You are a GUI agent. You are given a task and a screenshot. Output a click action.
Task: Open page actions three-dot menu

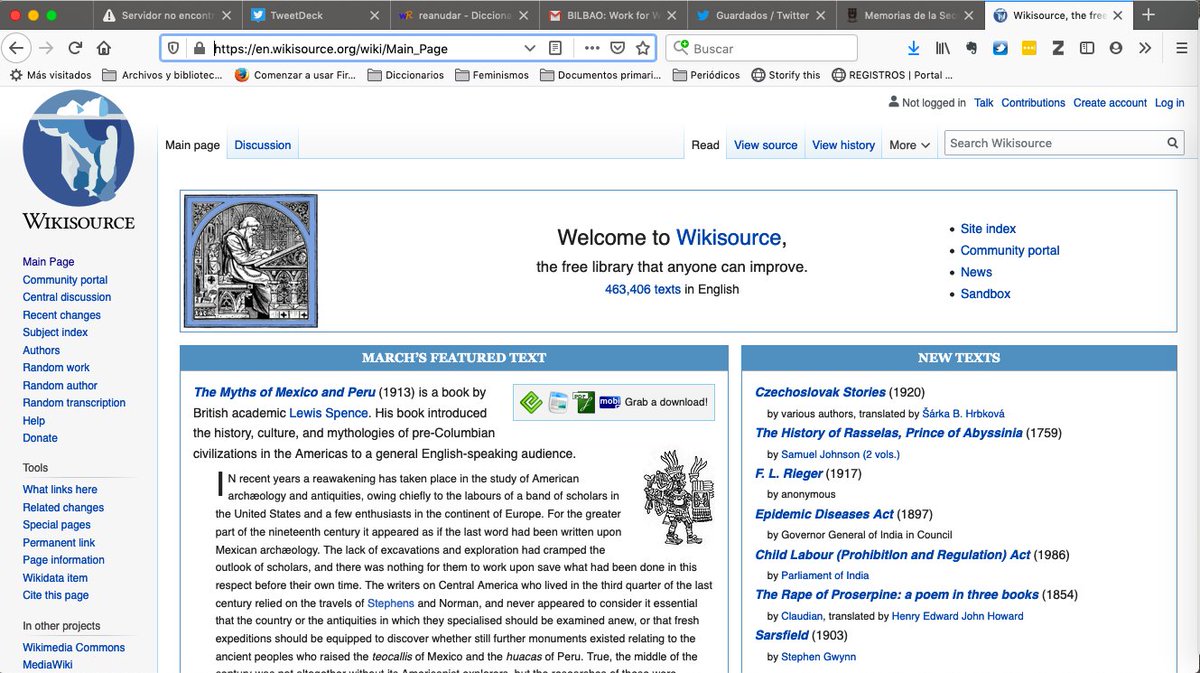click(x=592, y=48)
